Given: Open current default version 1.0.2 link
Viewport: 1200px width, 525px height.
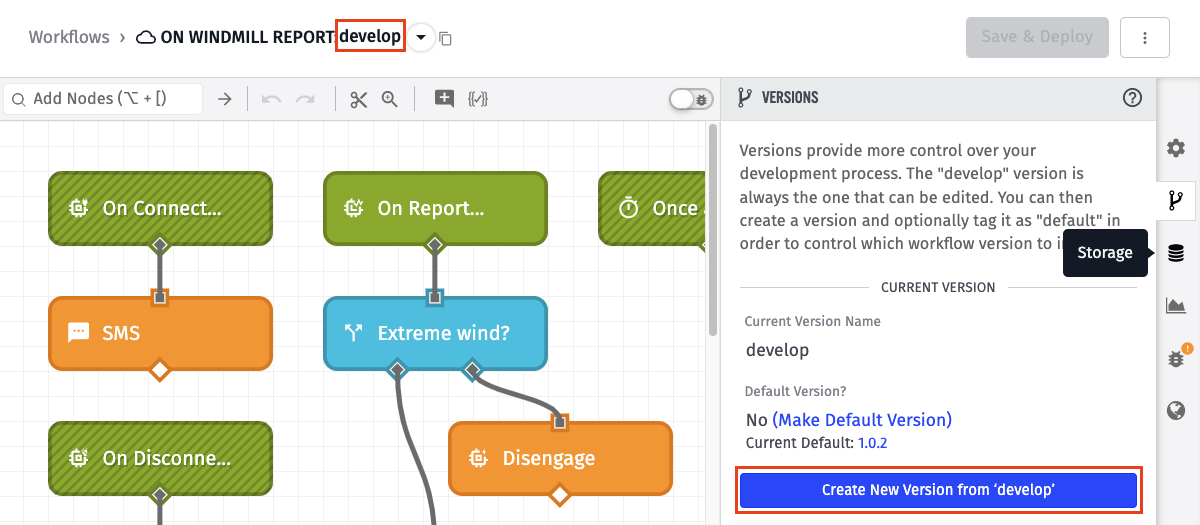Looking at the screenshot, I should (871, 442).
